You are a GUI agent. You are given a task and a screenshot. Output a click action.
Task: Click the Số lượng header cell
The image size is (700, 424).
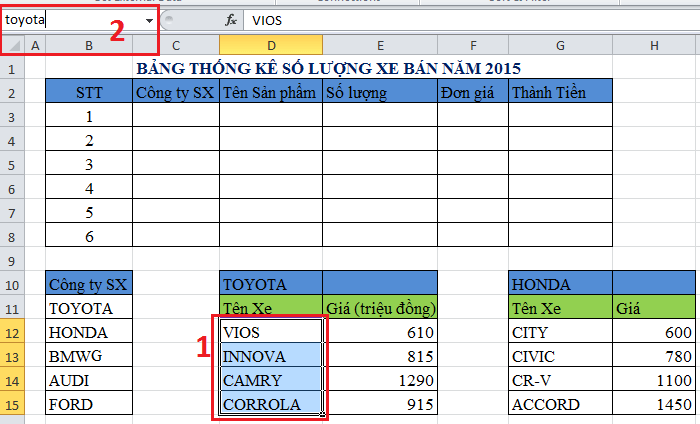(x=380, y=92)
